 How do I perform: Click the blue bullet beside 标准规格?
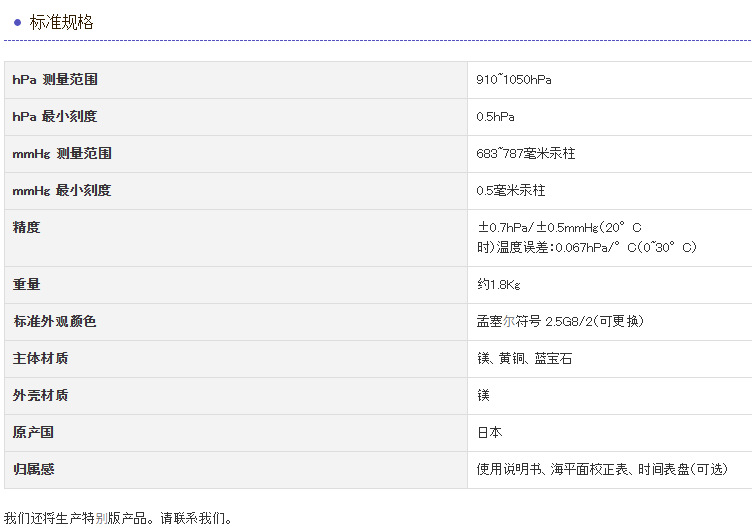[x=17, y=22]
